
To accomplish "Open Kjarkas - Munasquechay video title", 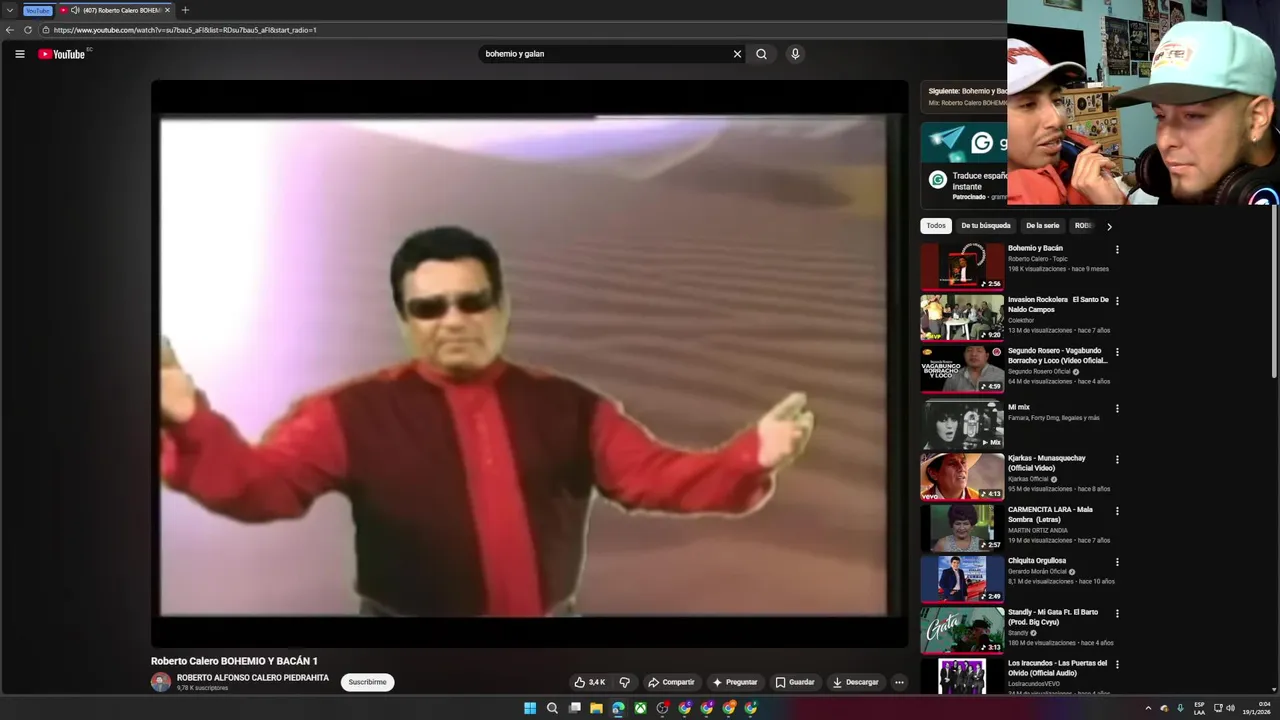I will tap(1046, 463).
